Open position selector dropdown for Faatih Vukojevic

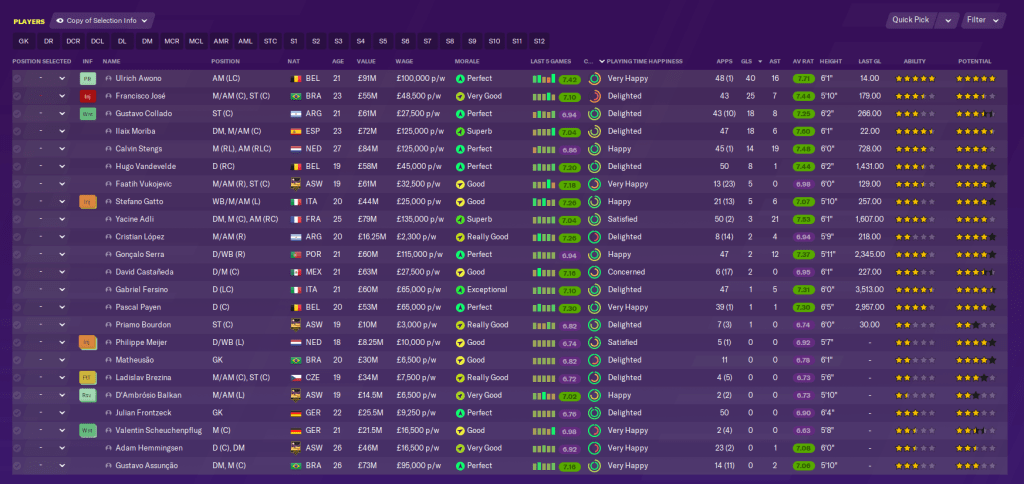pyautogui.click(x=61, y=184)
